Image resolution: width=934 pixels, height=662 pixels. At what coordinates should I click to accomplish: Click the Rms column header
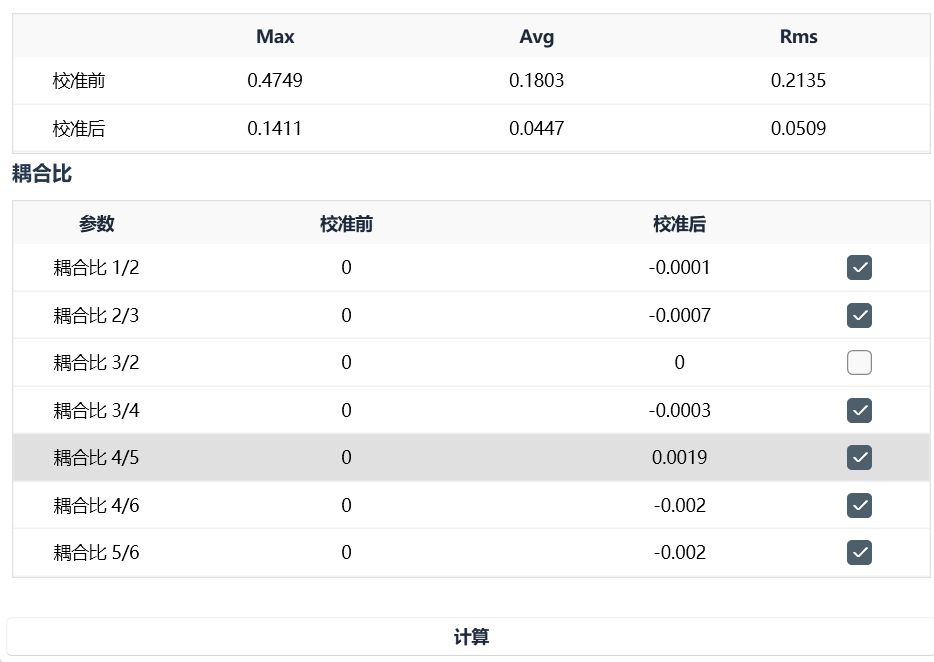pos(798,36)
